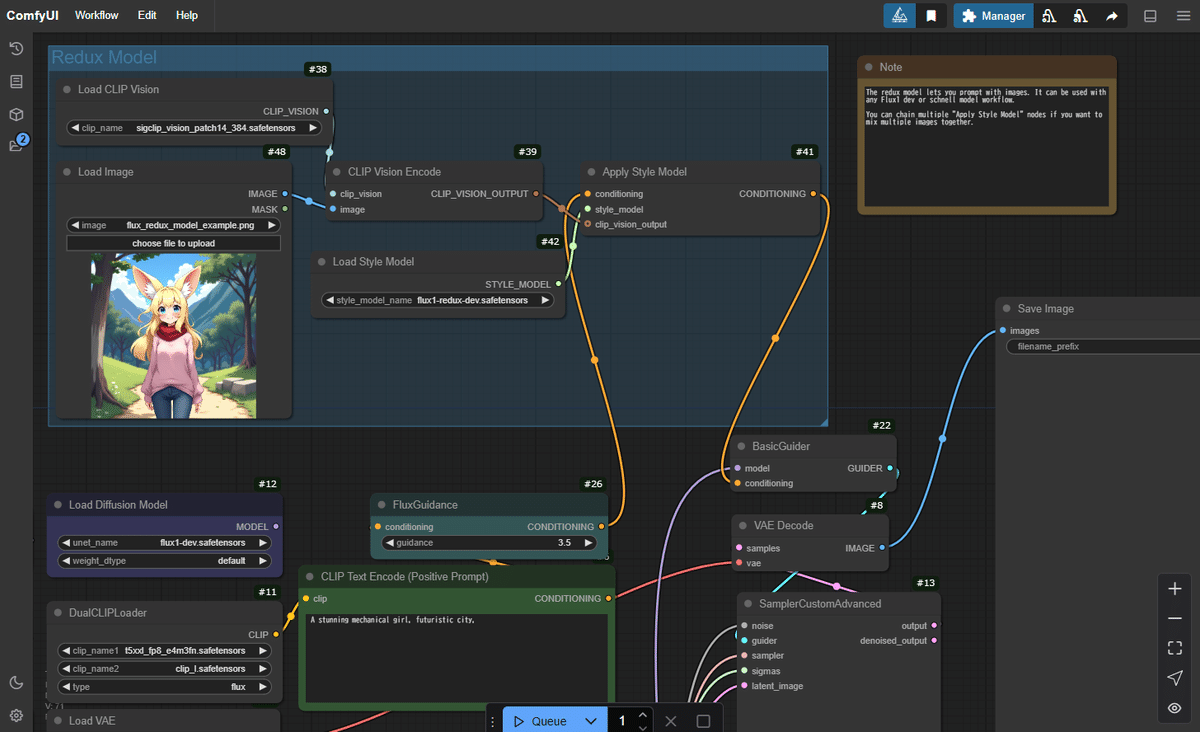The width and height of the screenshot is (1200, 732).
Task: Toggle the bottom panel icon near top right
Action: tap(1149, 15)
